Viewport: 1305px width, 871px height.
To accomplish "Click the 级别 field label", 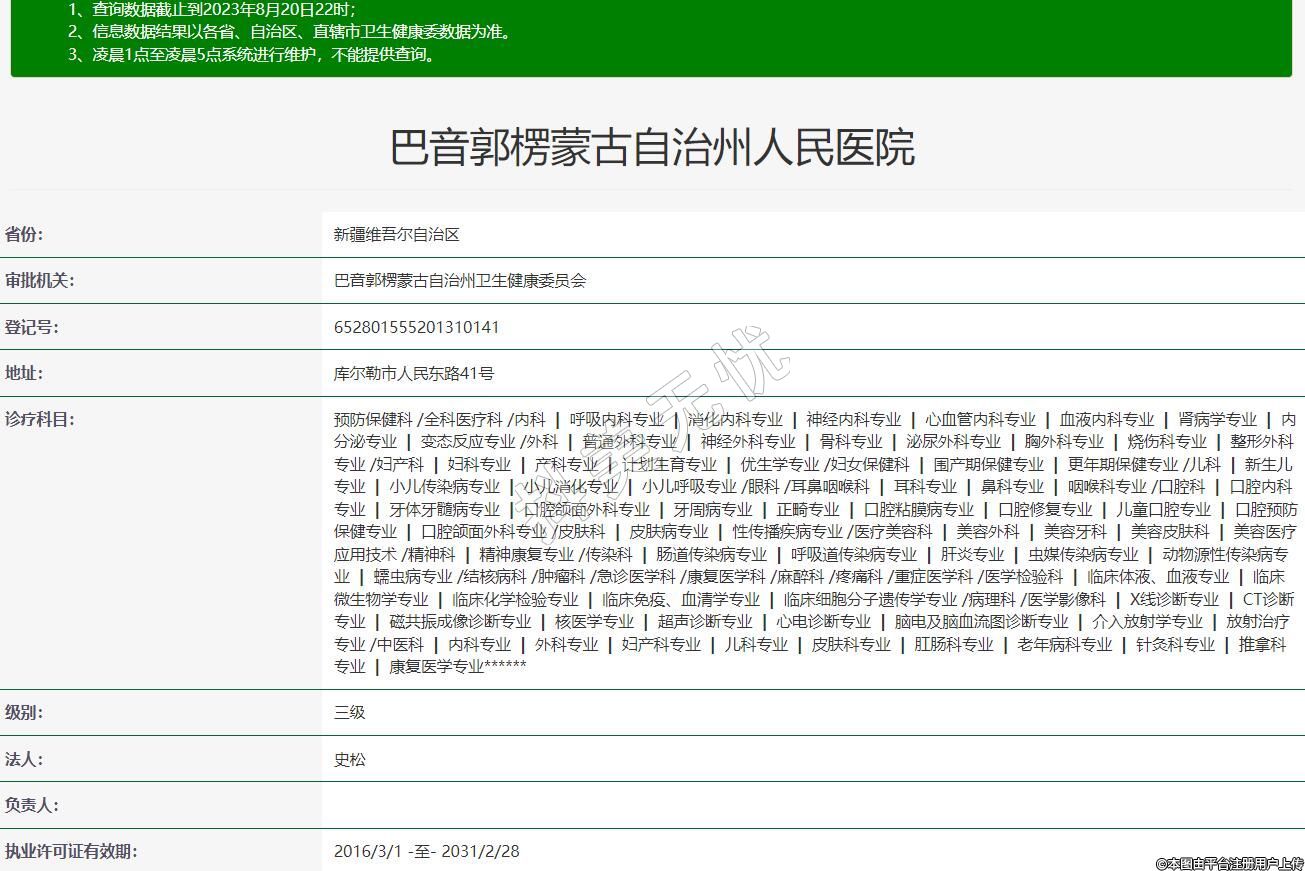I will click(x=24, y=712).
